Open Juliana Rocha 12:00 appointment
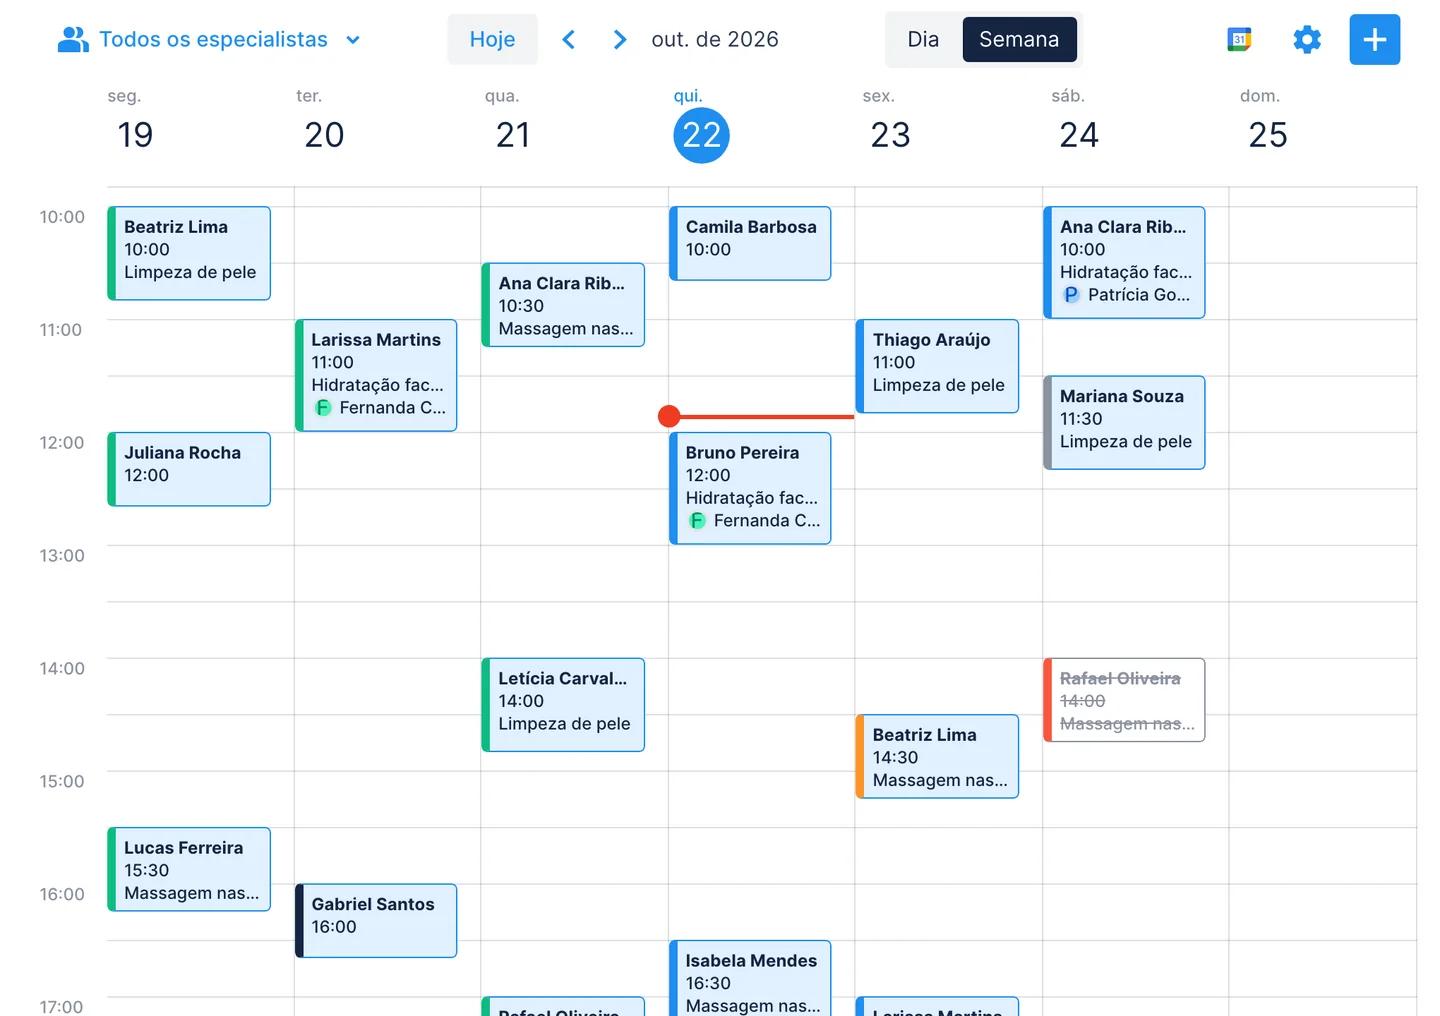The width and height of the screenshot is (1440, 1016). [189, 469]
